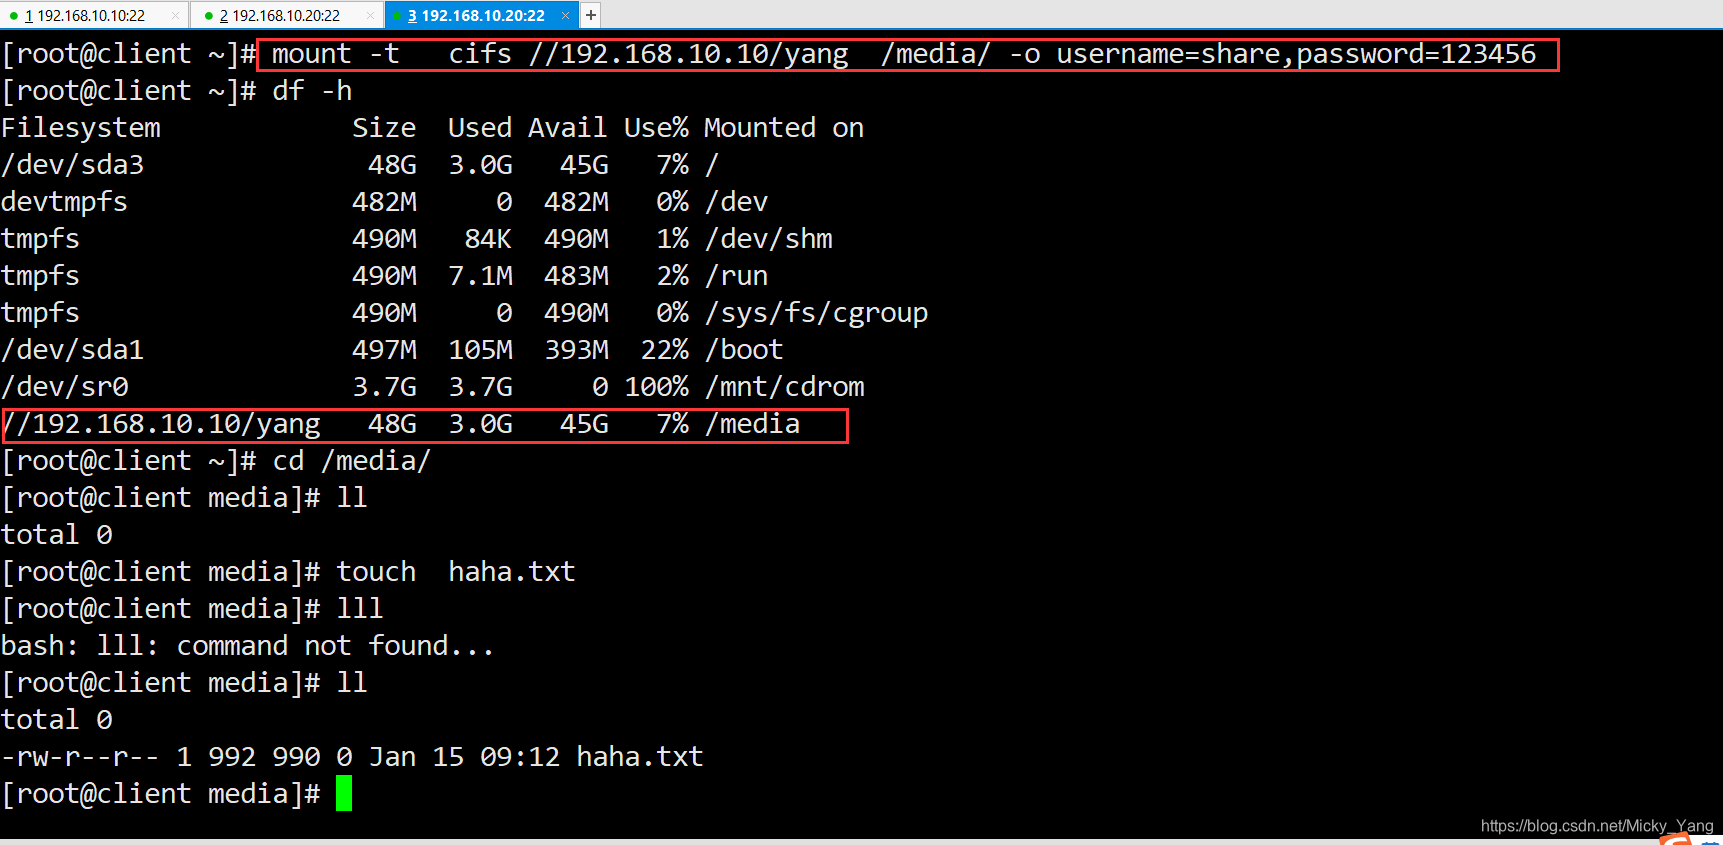Click the mount -t cifs command line
This screenshot has height=845, width=1723.
903,54
